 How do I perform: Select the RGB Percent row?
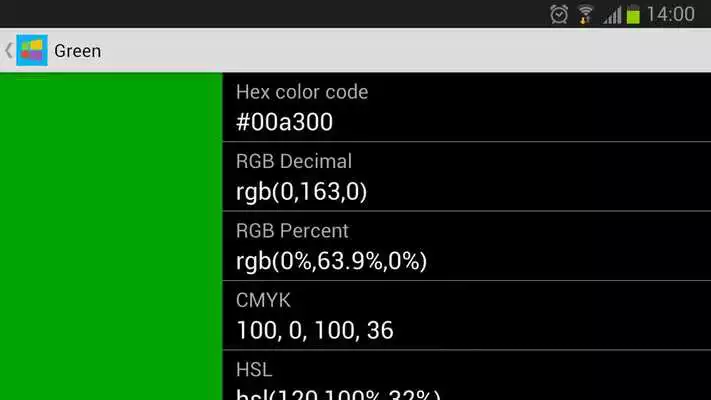coord(467,246)
